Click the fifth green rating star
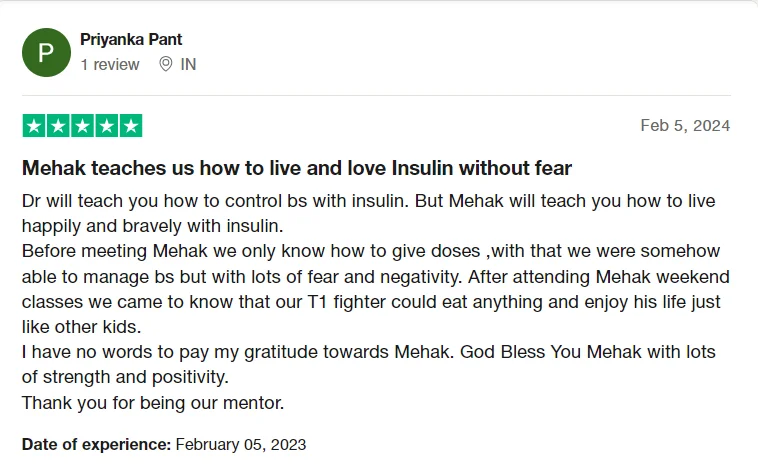 pos(130,126)
